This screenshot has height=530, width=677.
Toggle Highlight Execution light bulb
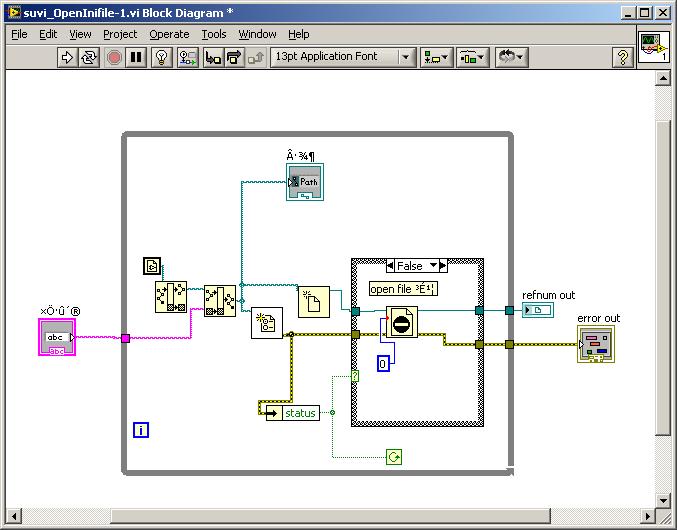point(162,57)
